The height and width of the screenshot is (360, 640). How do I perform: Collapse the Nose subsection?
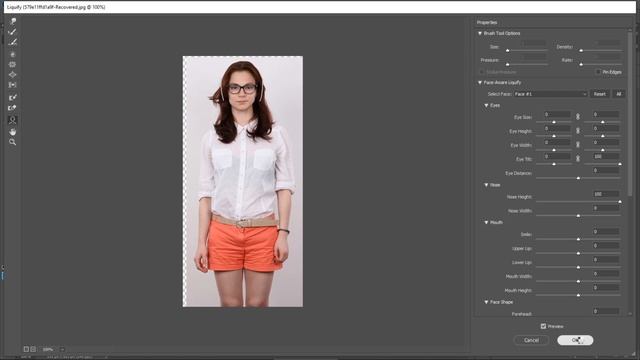[486, 185]
